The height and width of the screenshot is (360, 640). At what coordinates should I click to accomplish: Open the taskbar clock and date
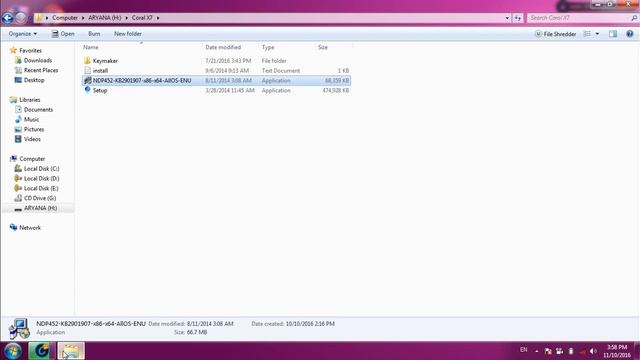coord(617,351)
